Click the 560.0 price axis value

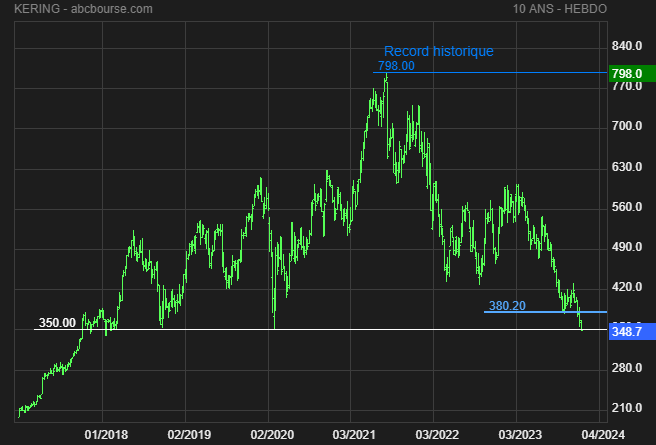pos(627,207)
